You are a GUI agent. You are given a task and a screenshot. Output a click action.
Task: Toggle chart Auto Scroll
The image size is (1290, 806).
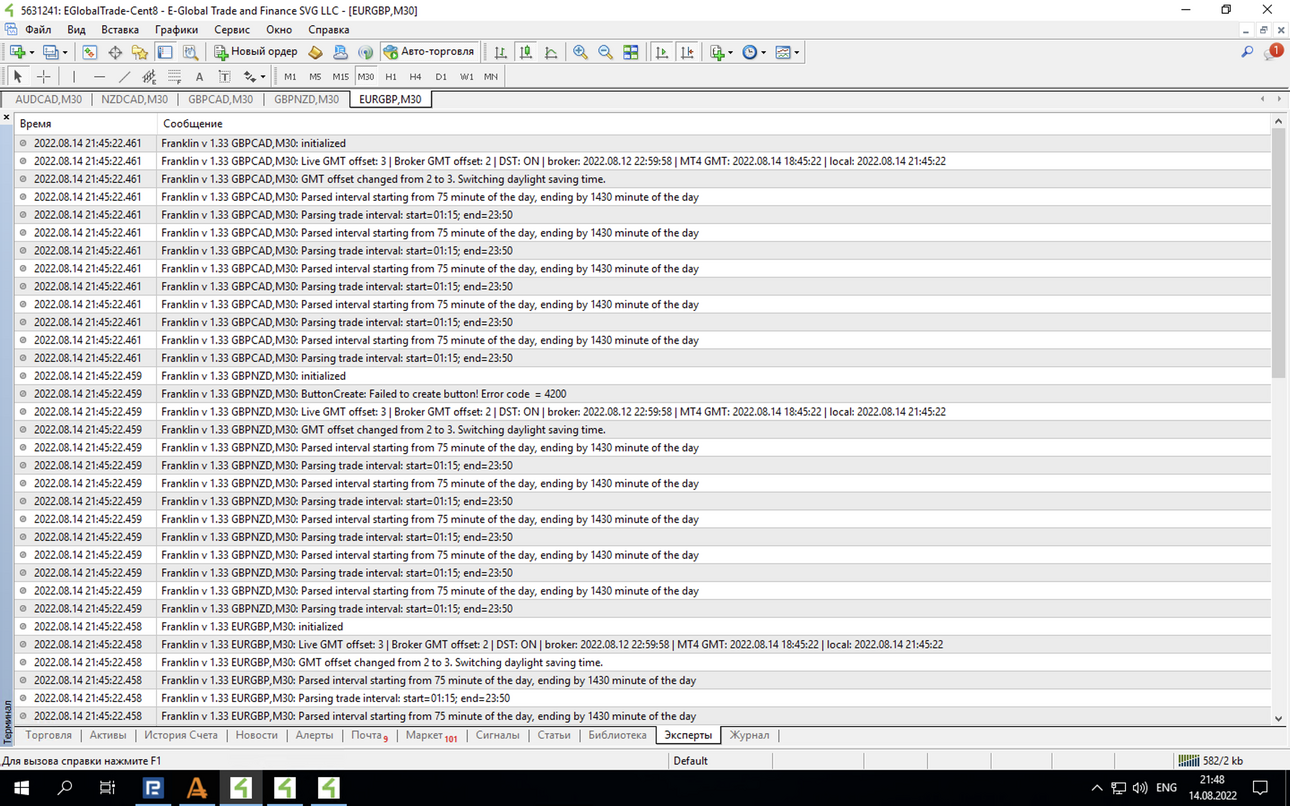[x=662, y=52]
